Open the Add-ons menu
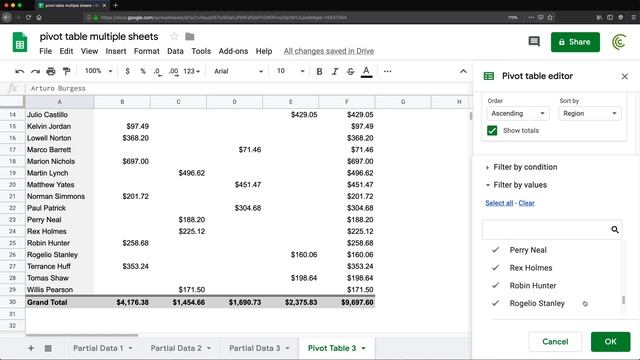 click(x=233, y=51)
